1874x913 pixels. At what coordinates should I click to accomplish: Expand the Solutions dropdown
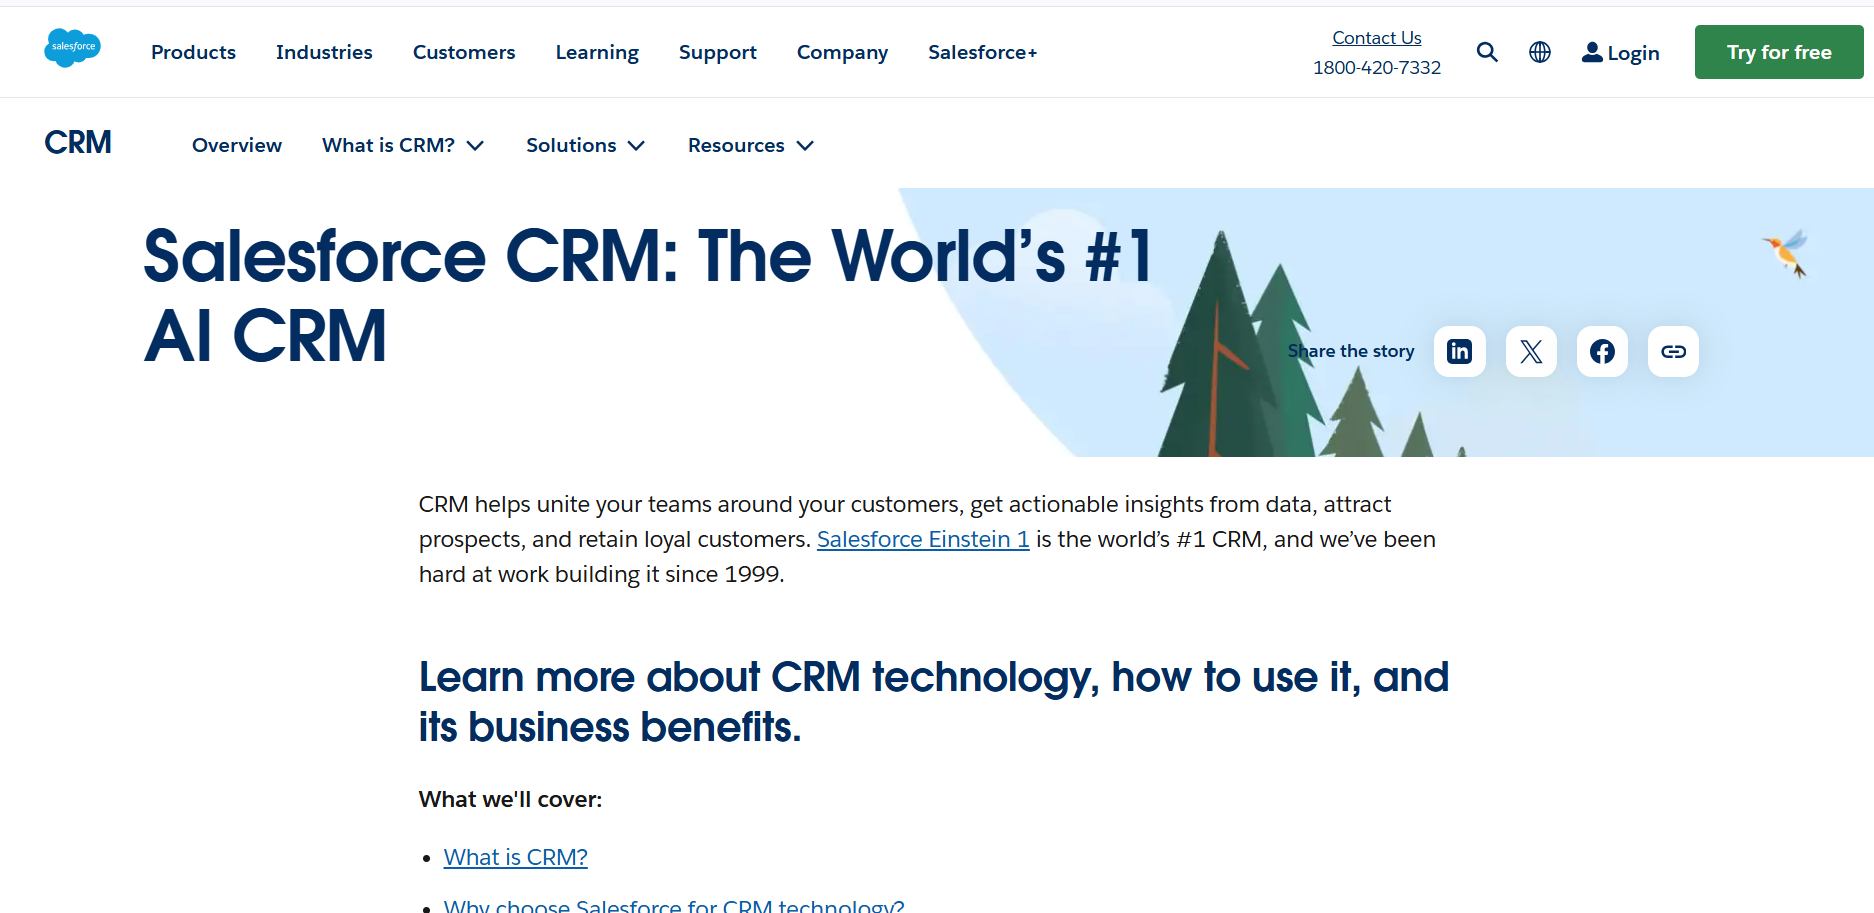point(586,145)
